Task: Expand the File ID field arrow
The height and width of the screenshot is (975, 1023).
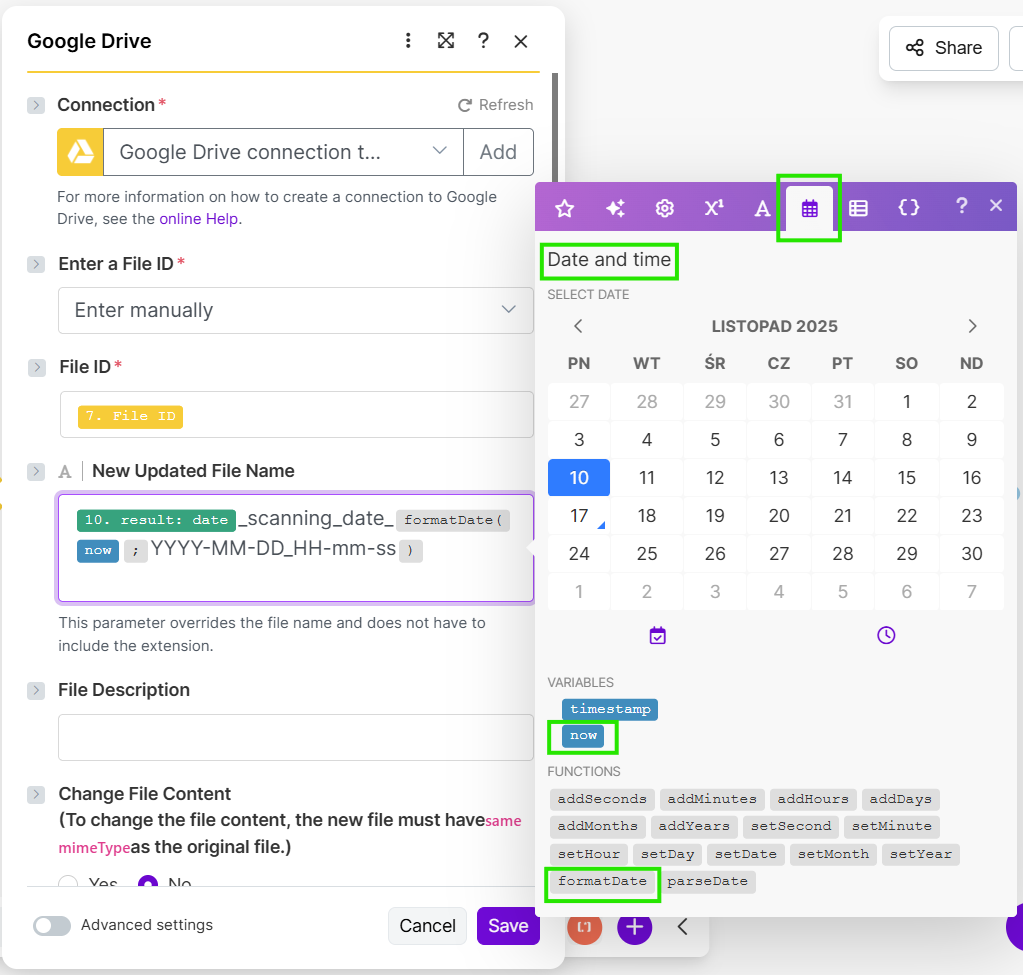Action: [37, 367]
